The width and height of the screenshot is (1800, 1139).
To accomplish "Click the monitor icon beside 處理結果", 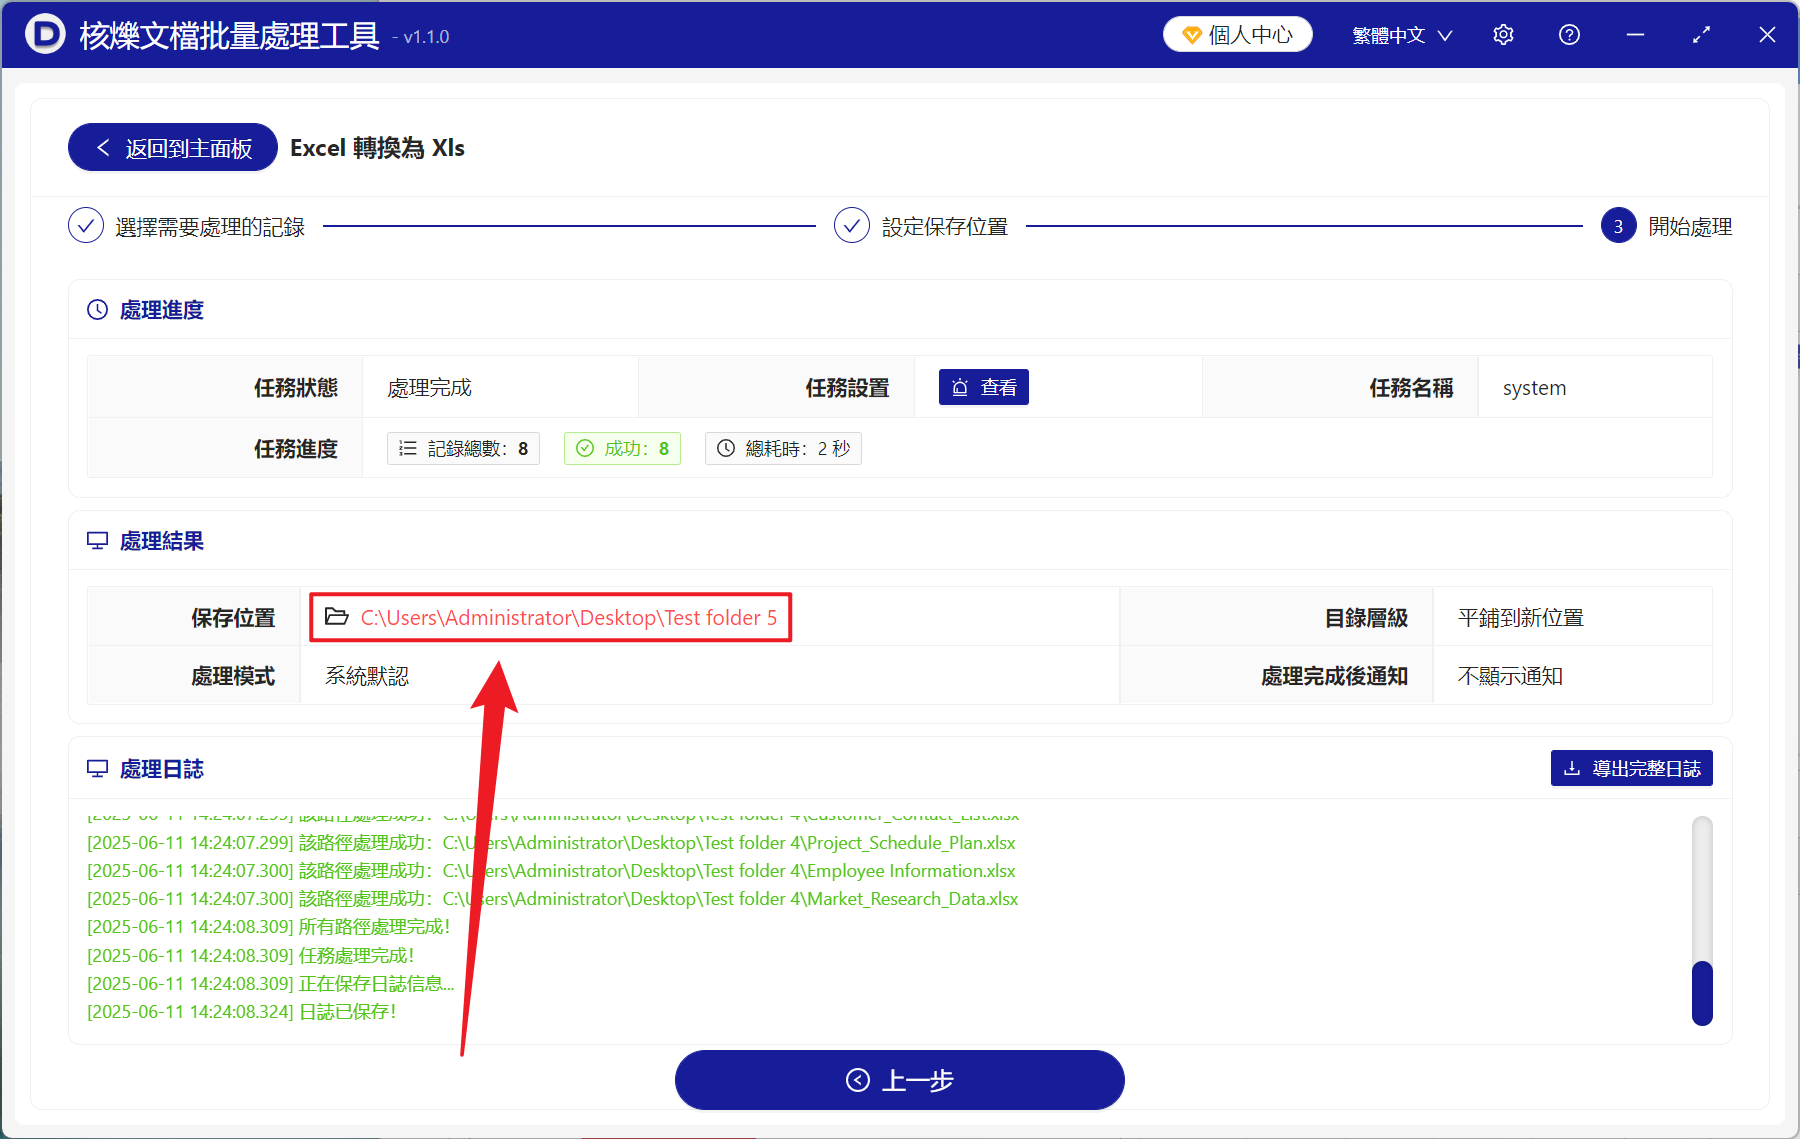I will pyautogui.click(x=97, y=540).
